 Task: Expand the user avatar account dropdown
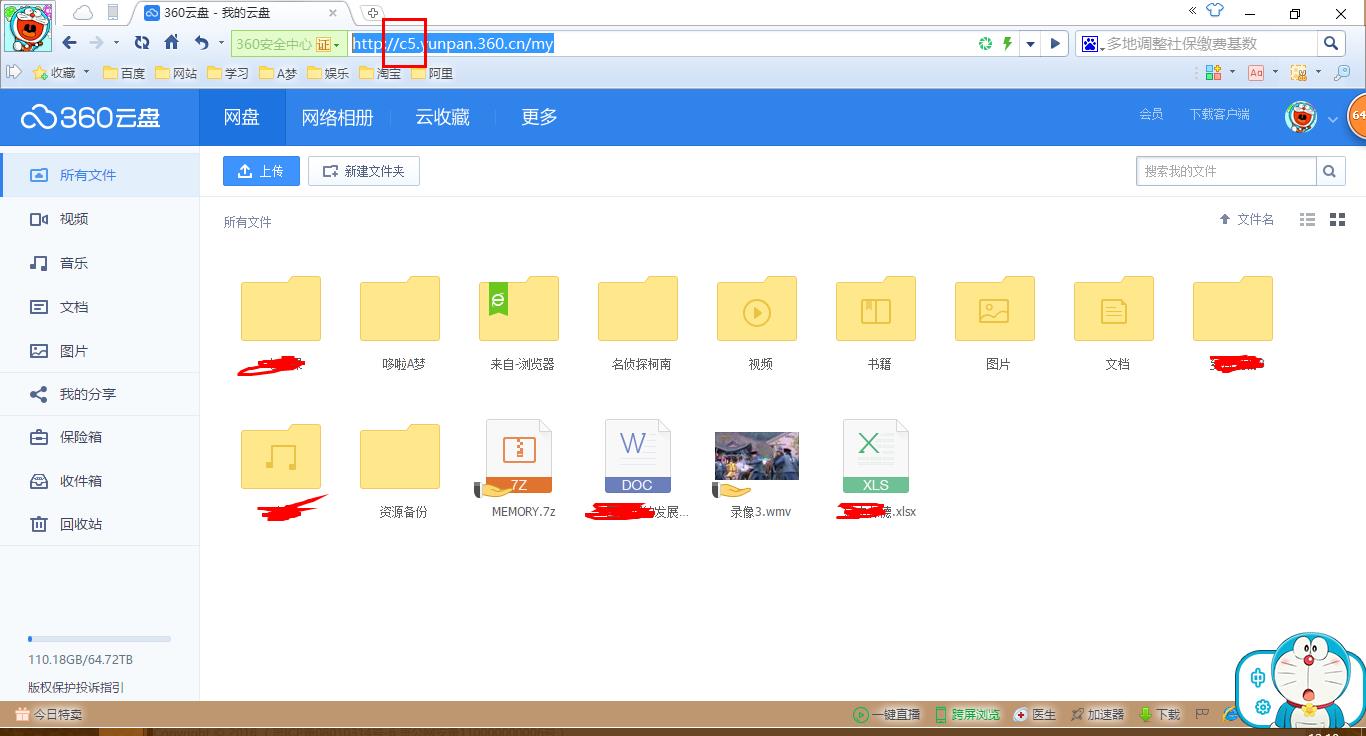point(1332,119)
